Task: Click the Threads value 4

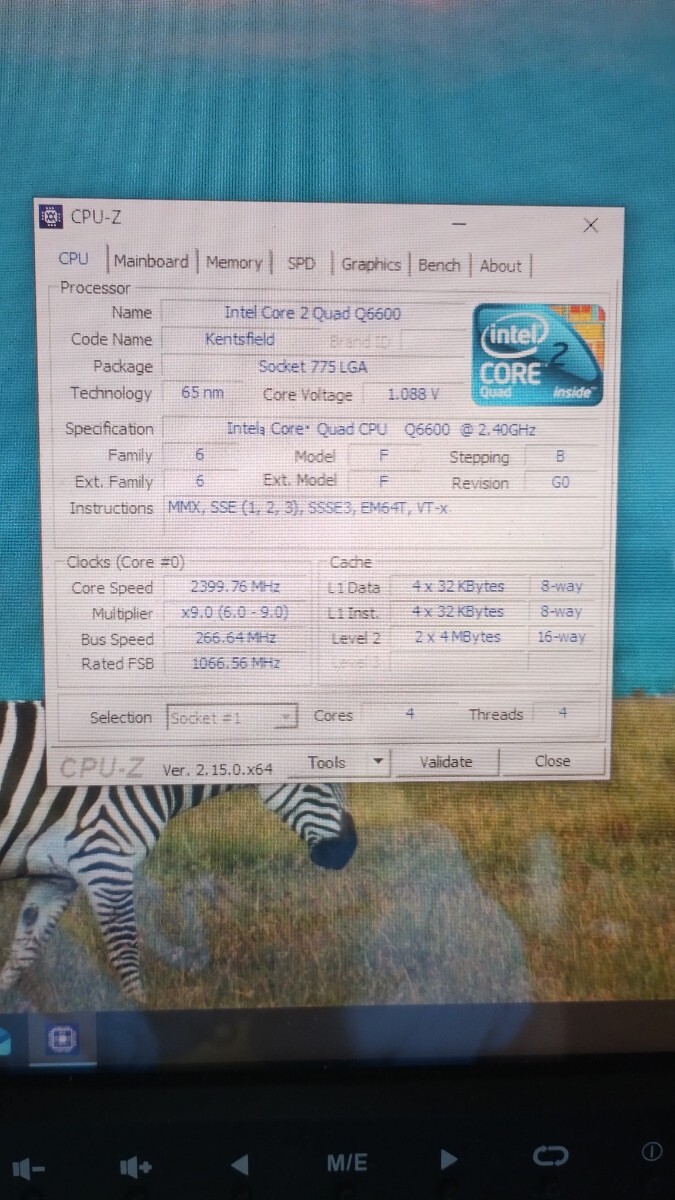Action: click(563, 713)
